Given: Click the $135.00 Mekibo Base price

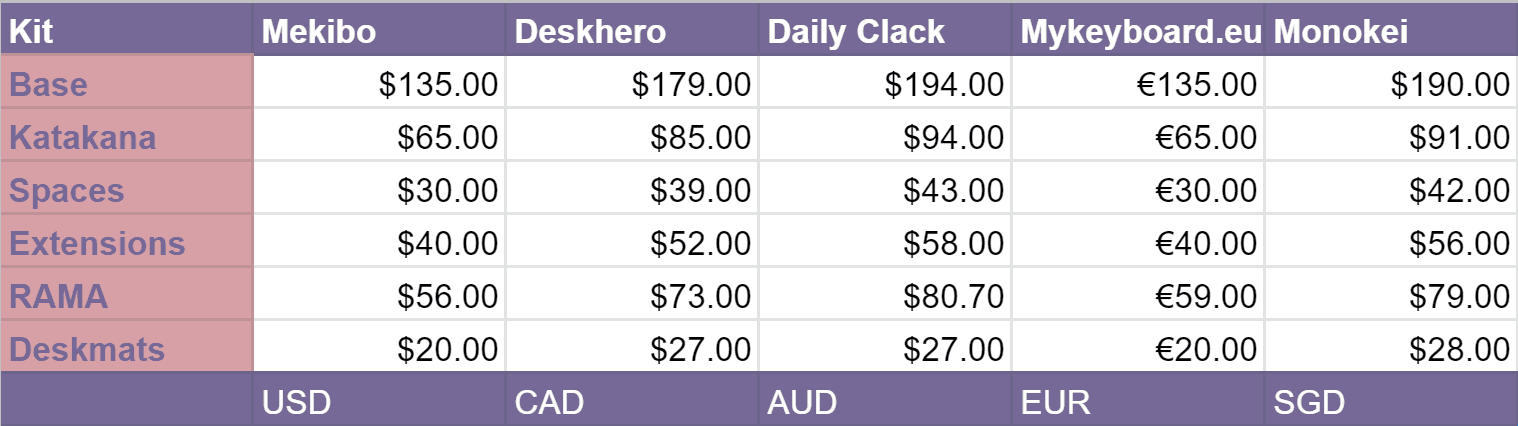Looking at the screenshot, I should [438, 85].
